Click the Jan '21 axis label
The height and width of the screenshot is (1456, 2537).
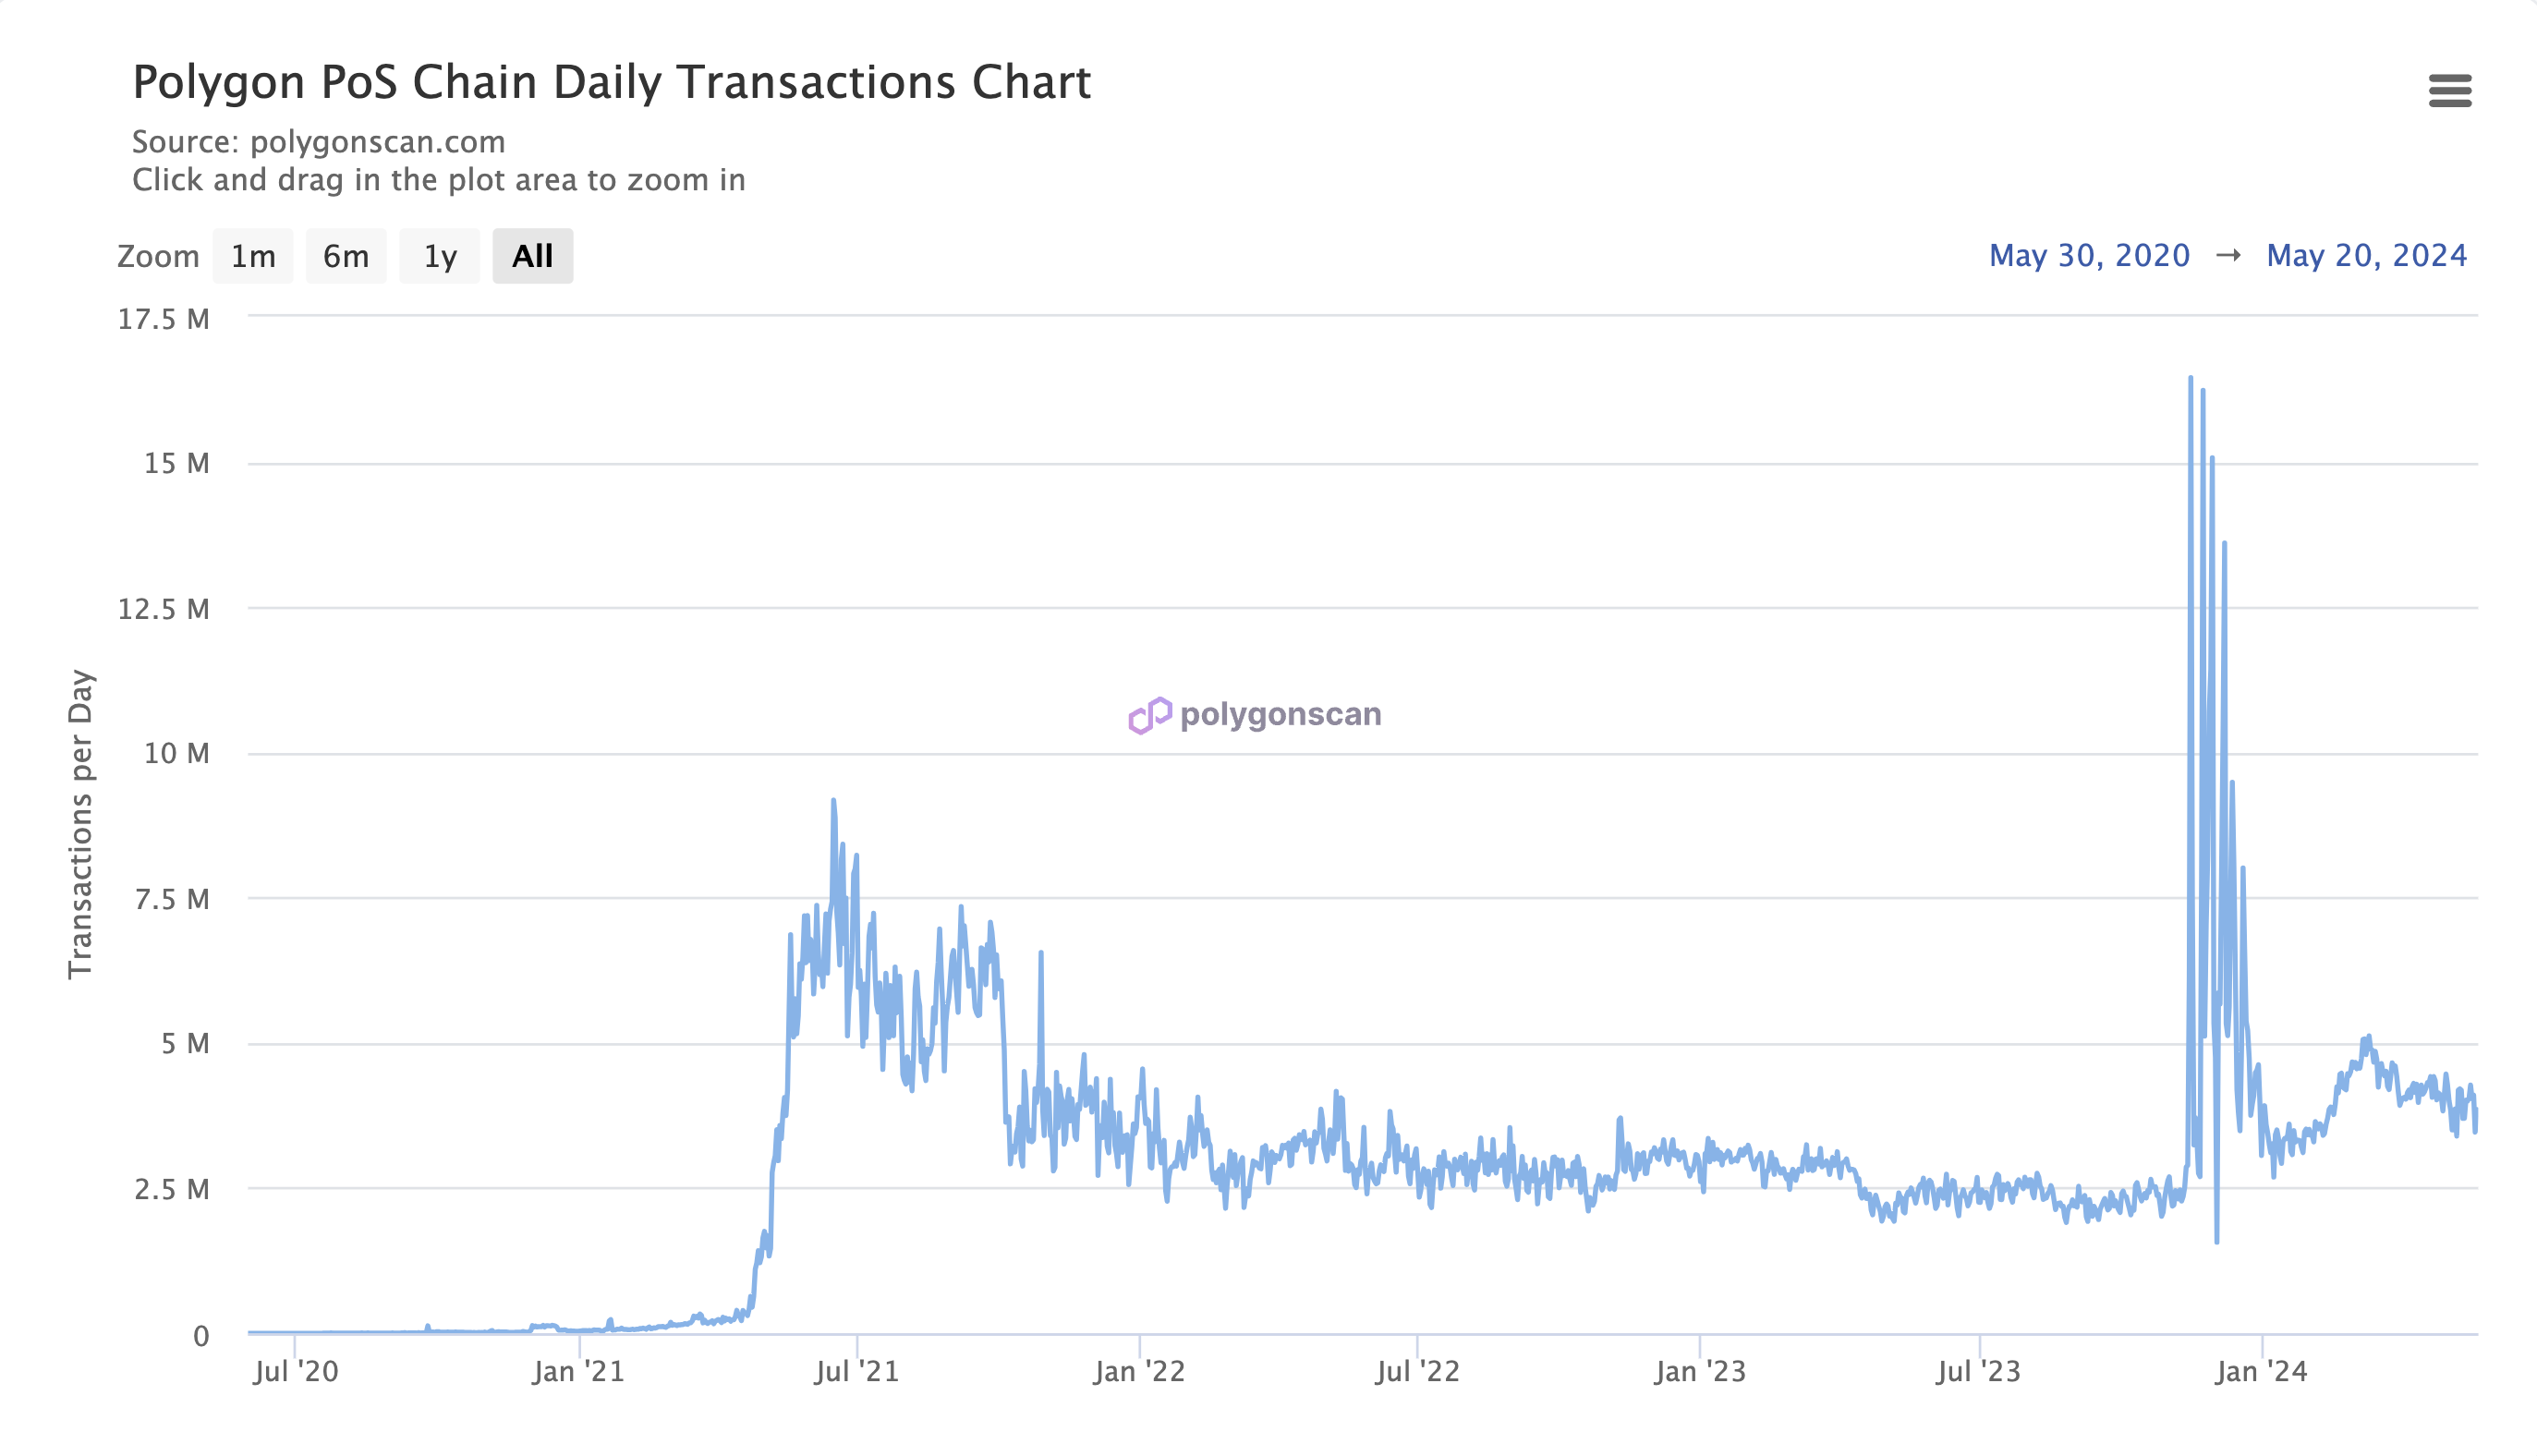[x=579, y=1371]
